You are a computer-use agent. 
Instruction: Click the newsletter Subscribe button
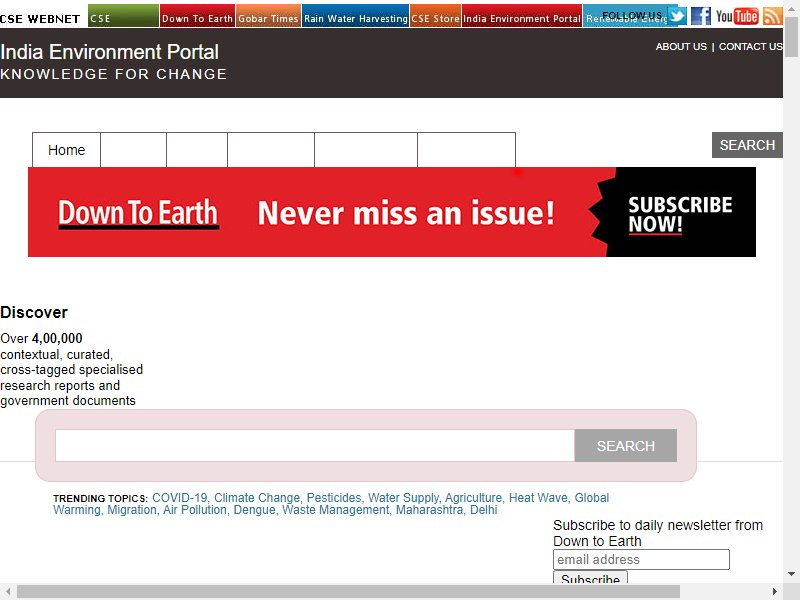coord(590,578)
